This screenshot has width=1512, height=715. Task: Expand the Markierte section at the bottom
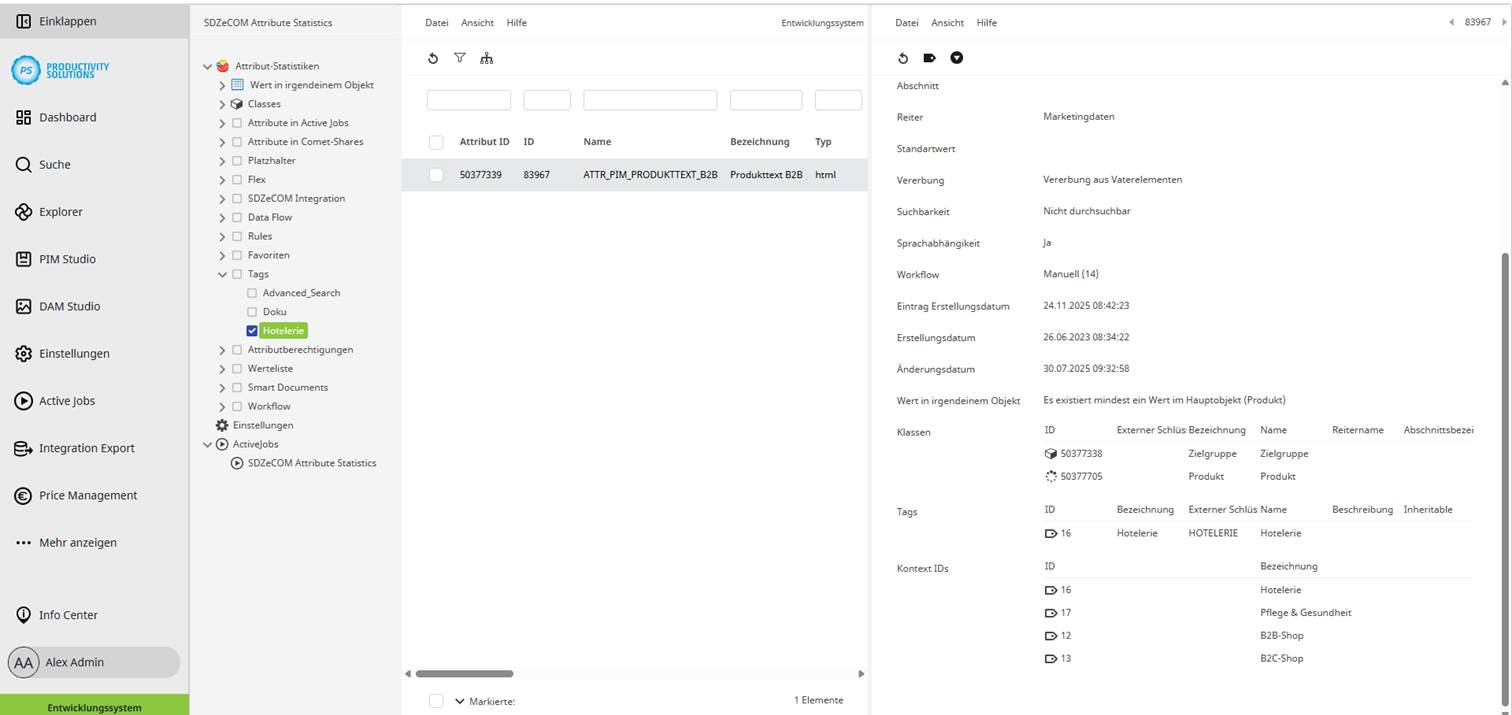point(459,701)
